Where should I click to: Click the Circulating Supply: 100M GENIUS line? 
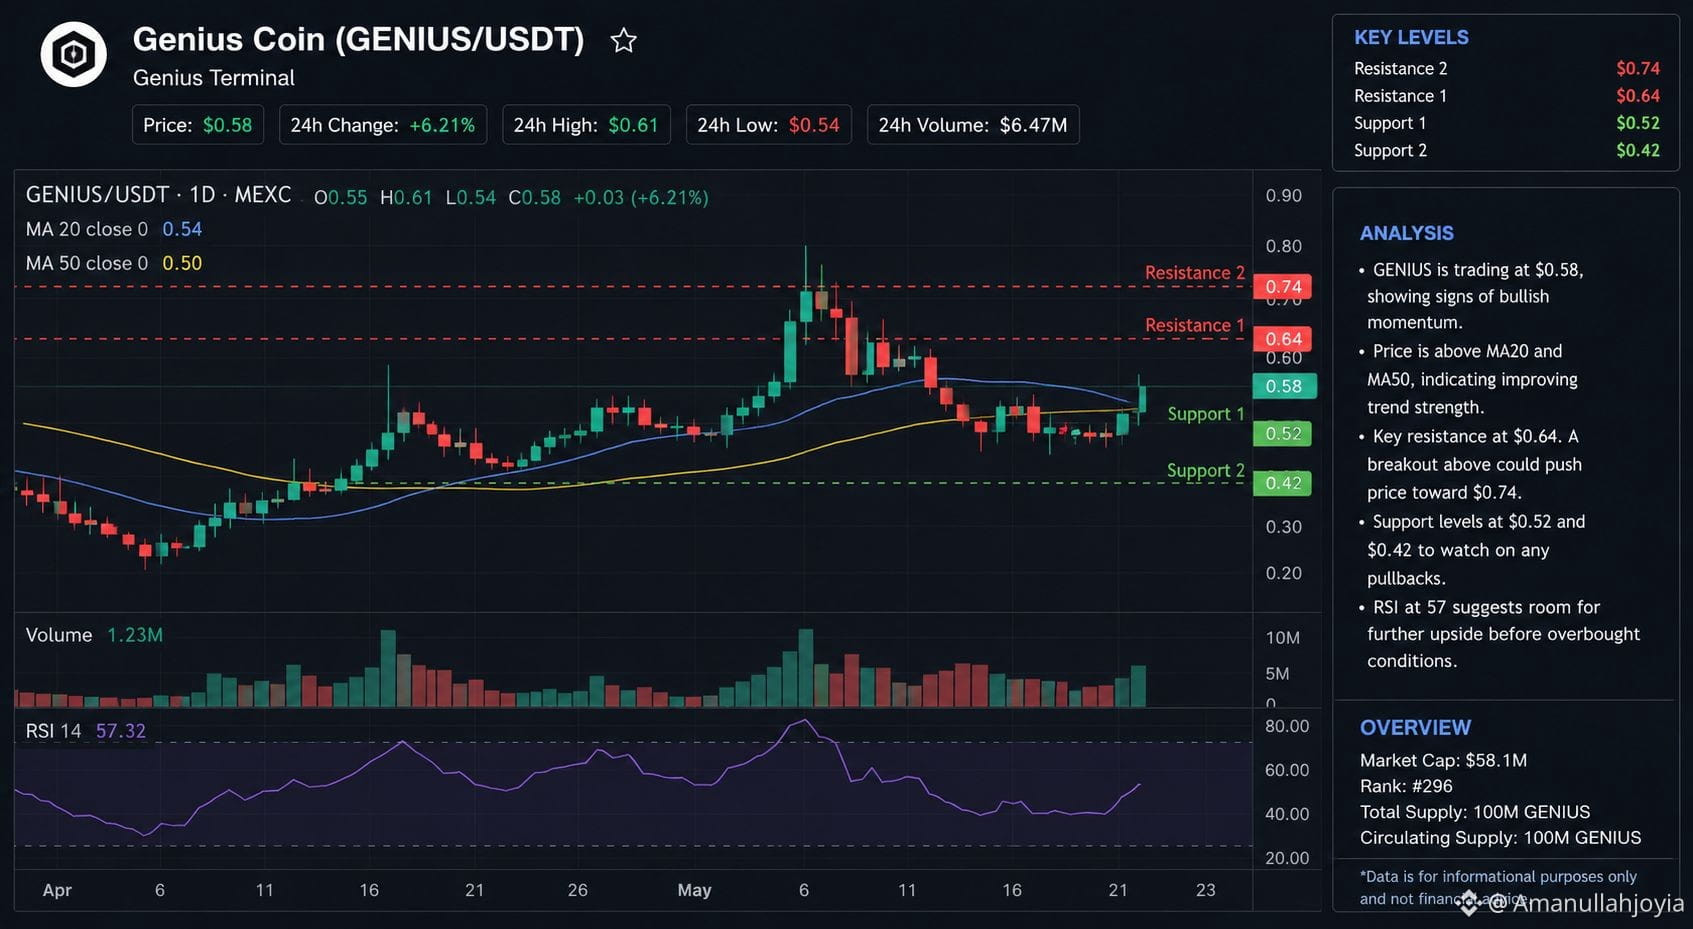1500,838
